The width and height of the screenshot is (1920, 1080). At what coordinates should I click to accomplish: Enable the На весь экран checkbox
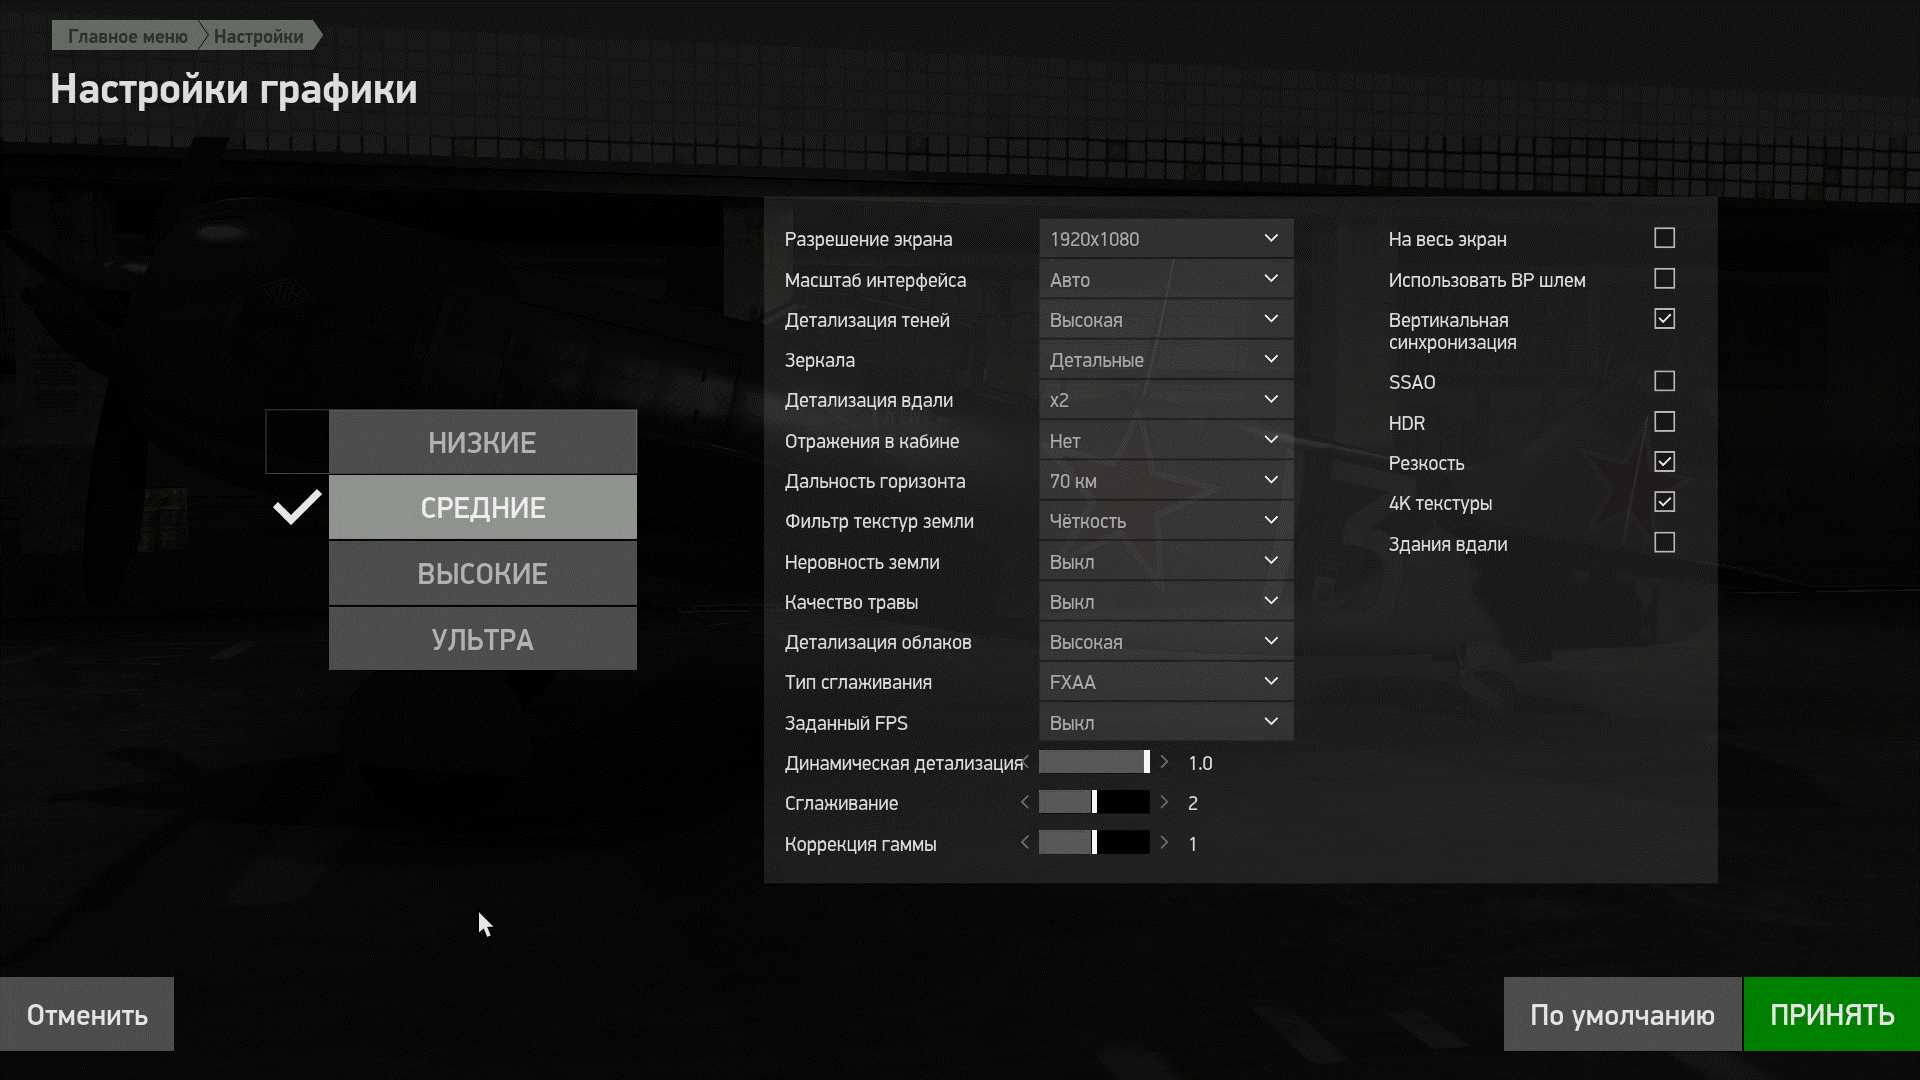tap(1664, 238)
